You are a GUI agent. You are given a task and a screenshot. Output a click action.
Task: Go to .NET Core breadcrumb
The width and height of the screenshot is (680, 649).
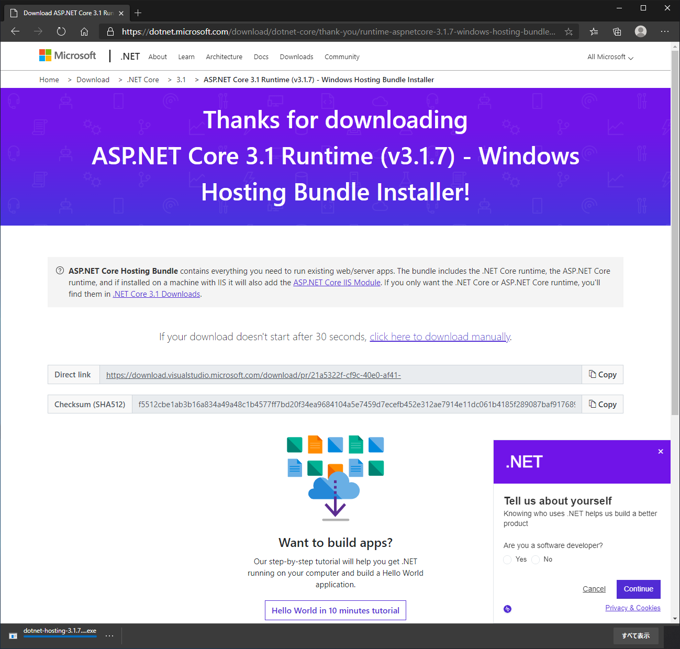(143, 80)
